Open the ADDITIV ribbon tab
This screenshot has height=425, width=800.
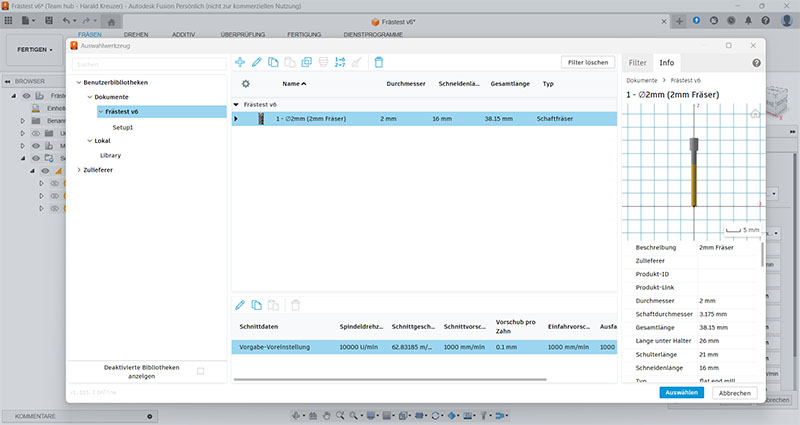pos(184,35)
